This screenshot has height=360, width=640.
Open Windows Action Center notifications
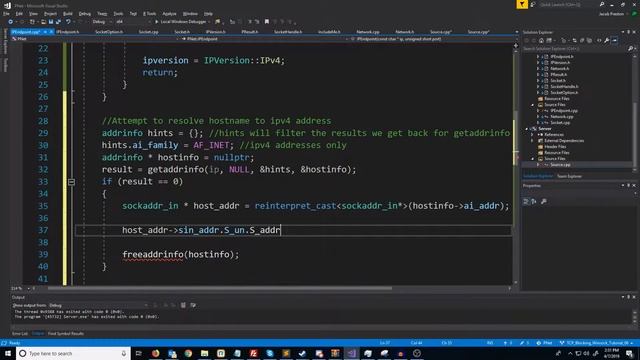pyautogui.click(x=629, y=353)
